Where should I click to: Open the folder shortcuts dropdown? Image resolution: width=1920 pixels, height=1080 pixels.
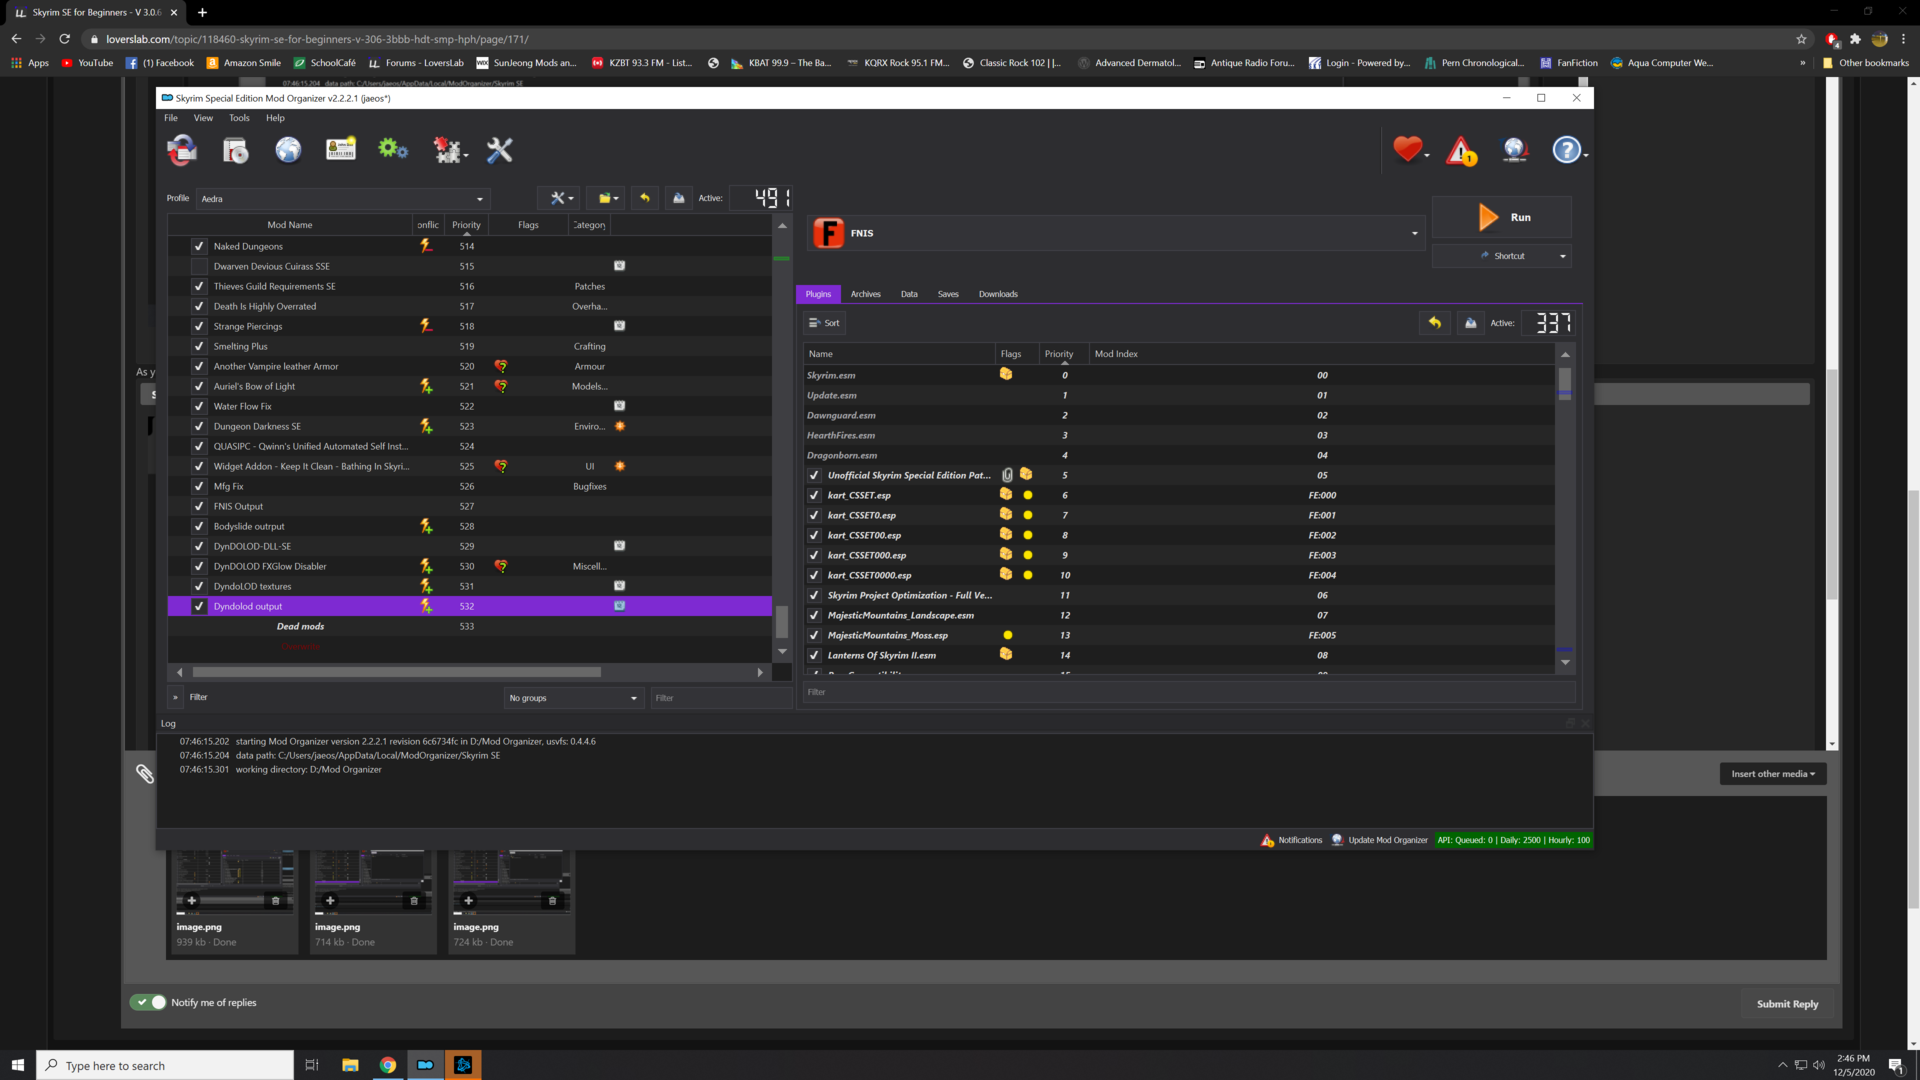(x=608, y=198)
